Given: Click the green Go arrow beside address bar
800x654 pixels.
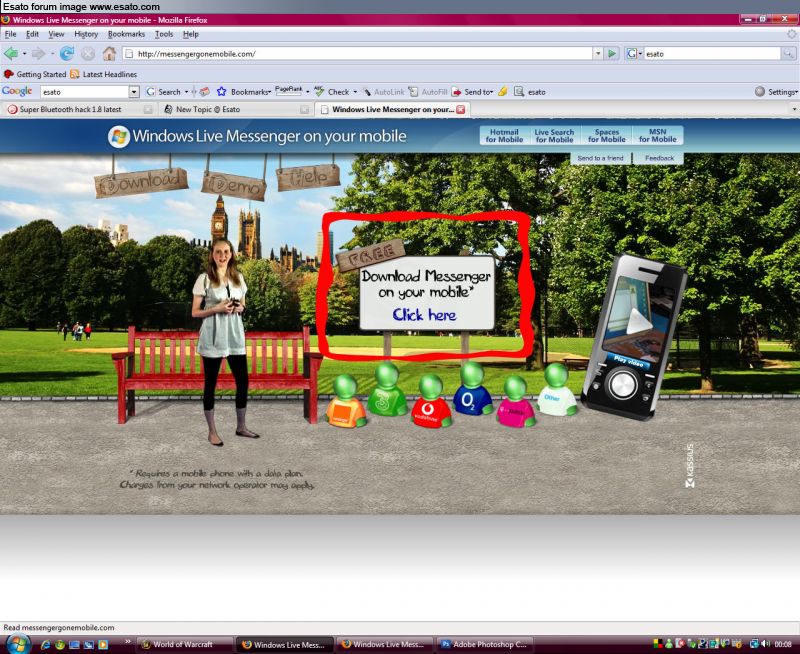Looking at the screenshot, I should 612,54.
